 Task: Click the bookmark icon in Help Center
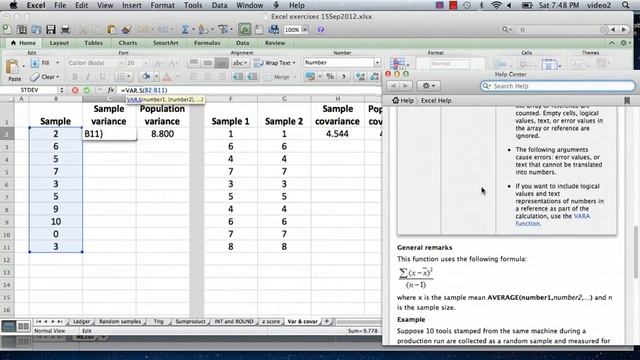pos(627,100)
